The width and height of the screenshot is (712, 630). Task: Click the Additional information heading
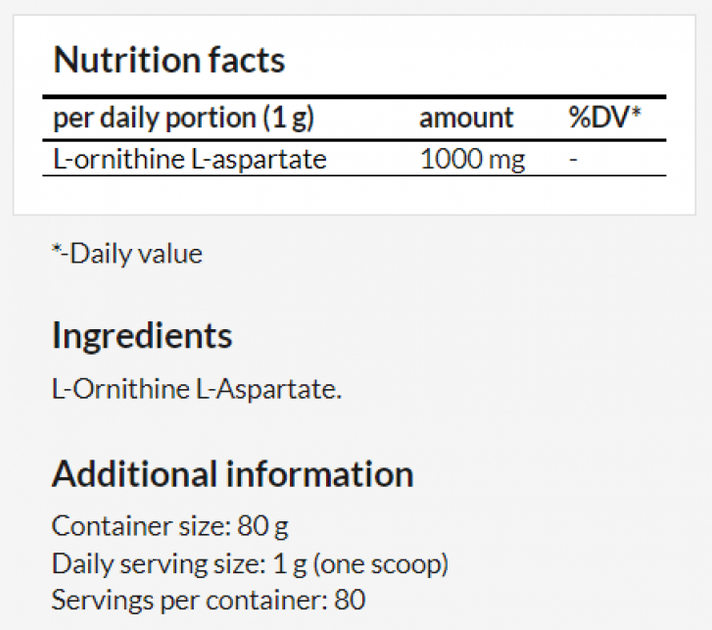click(232, 473)
